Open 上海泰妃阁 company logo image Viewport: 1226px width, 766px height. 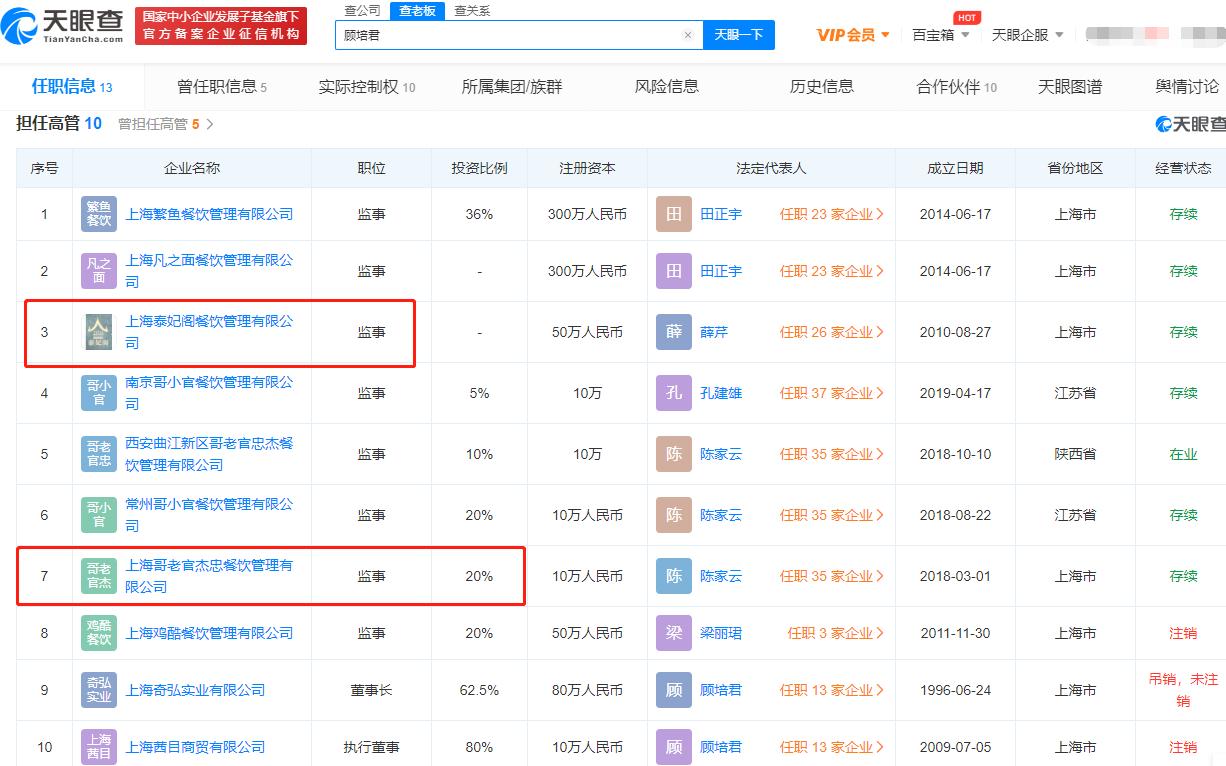click(99, 332)
